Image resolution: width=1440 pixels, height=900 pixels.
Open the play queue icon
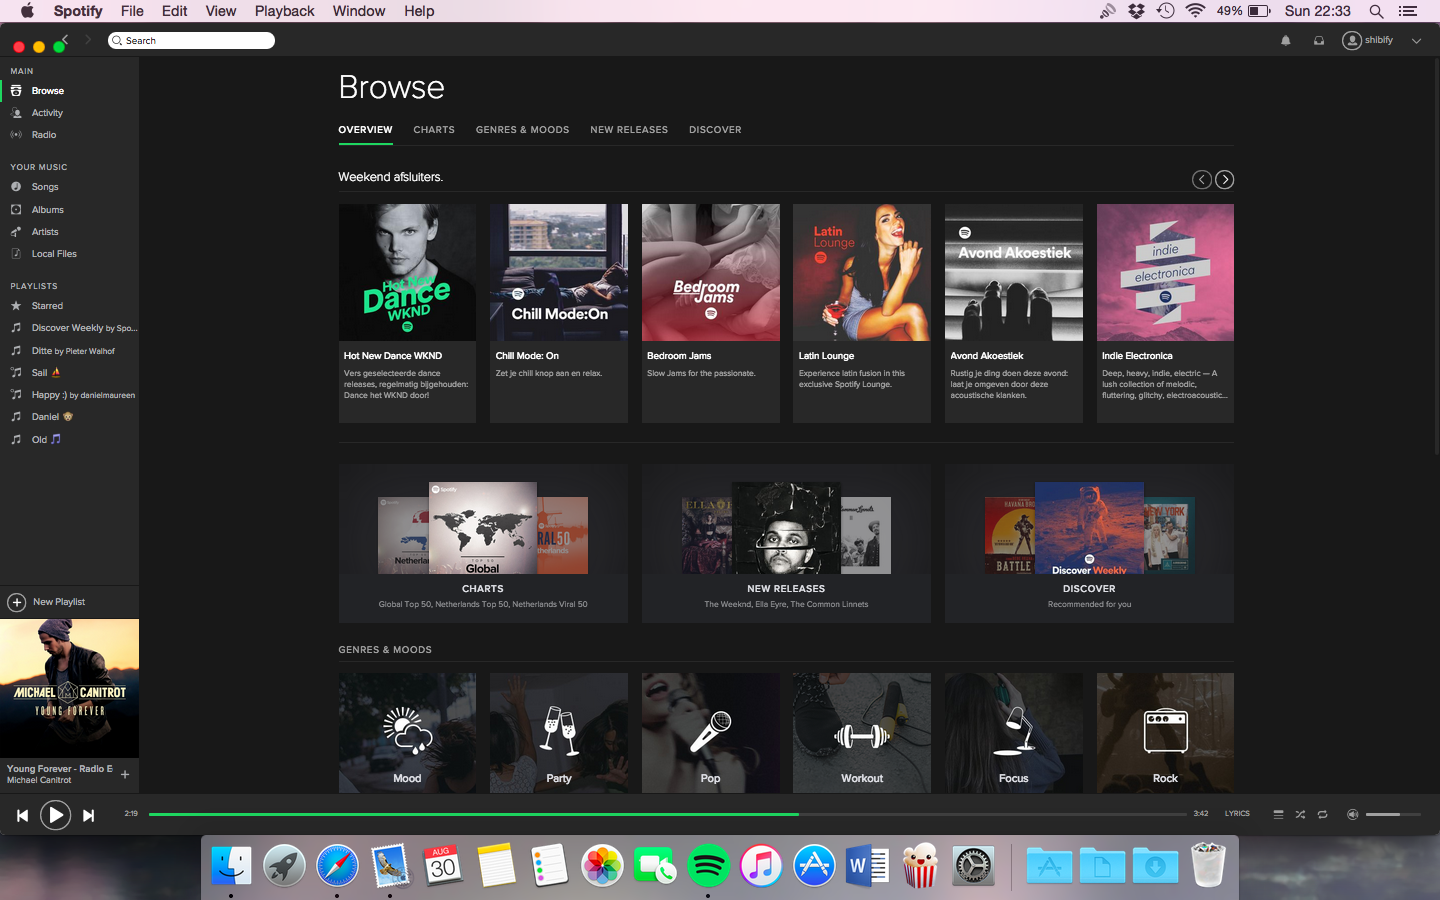pos(1278,814)
